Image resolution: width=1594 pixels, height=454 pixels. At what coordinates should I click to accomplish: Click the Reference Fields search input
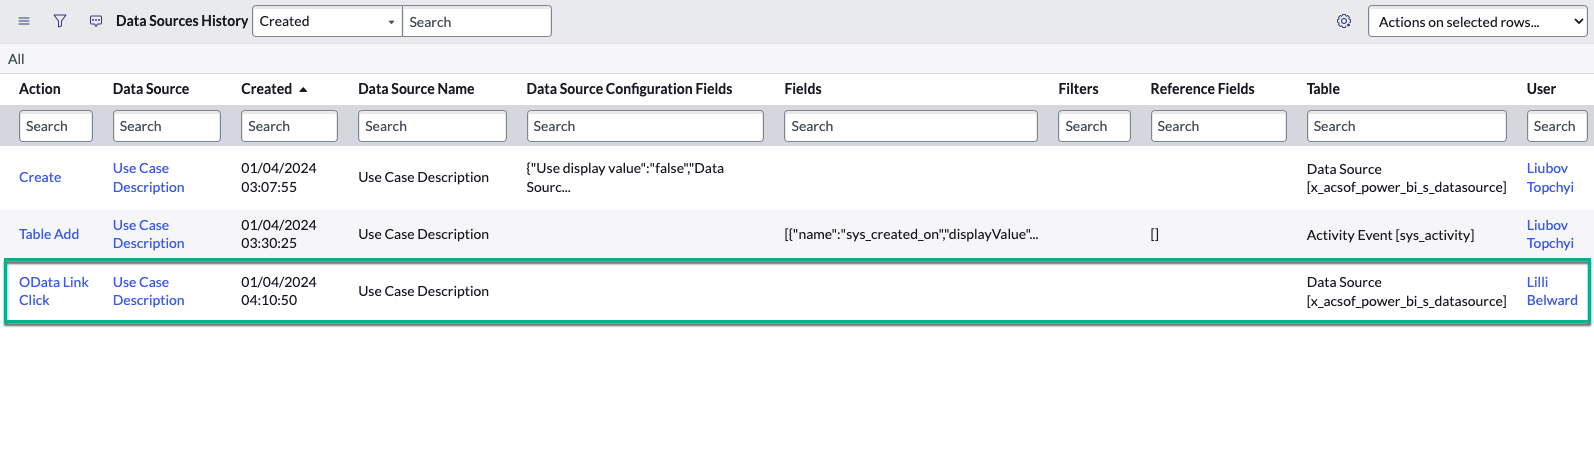1218,126
